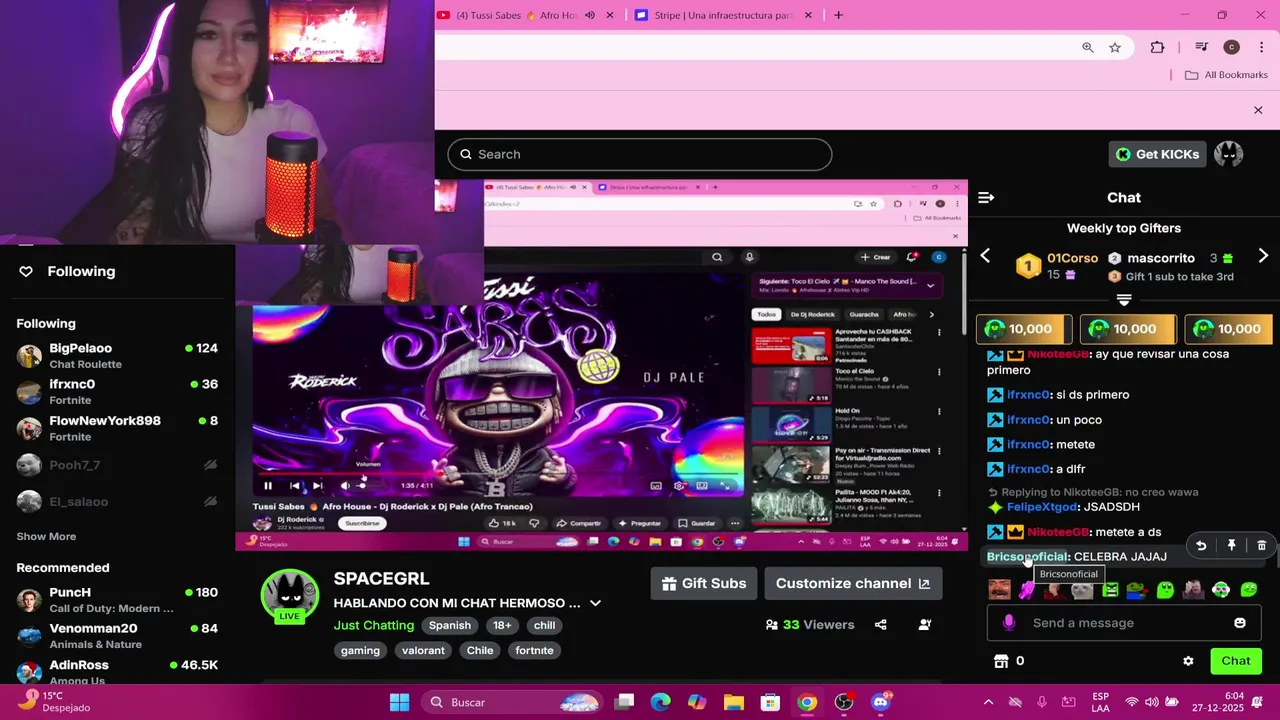This screenshot has width=1280, height=720.
Task: Open the profile avatar menu next to Get KICKs
Action: pos(1228,154)
